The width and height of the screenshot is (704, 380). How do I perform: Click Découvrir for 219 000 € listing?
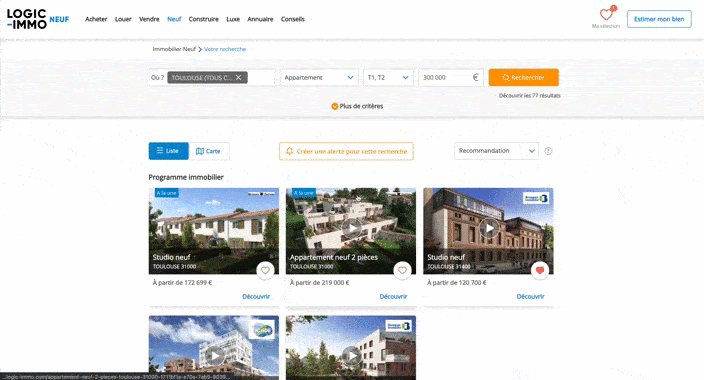(x=393, y=296)
